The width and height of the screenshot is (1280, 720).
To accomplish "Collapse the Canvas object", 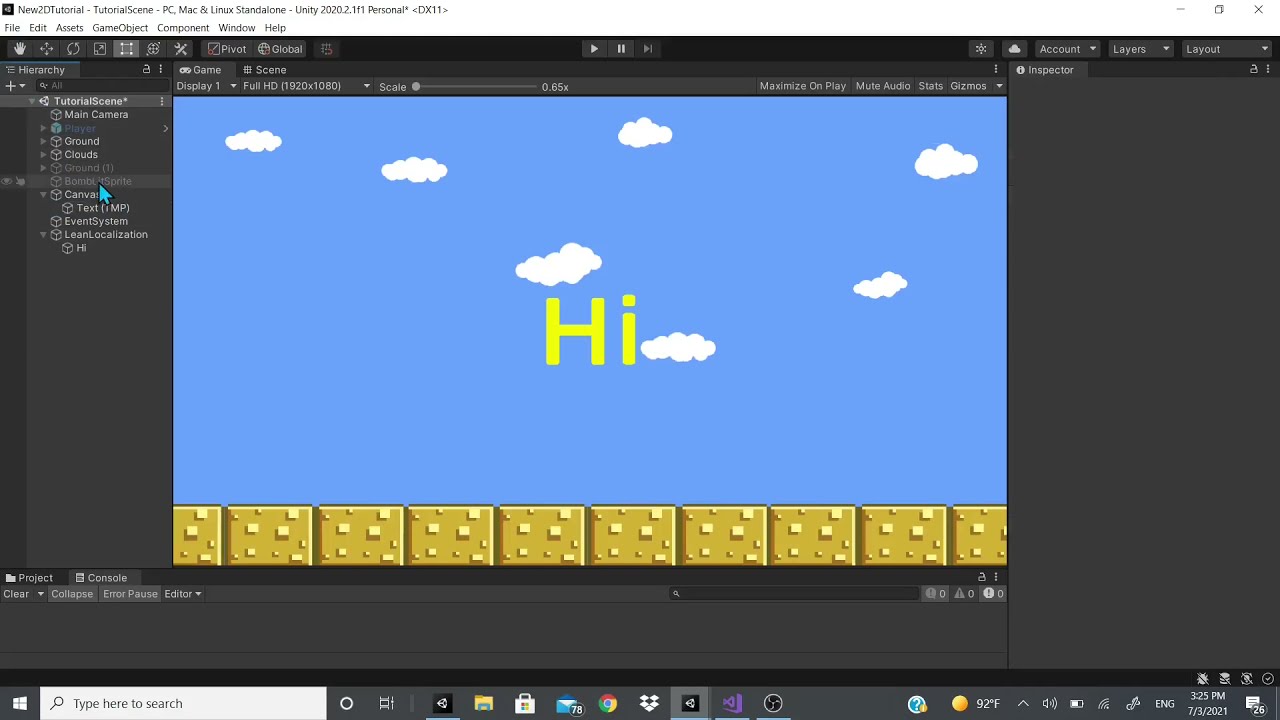I will (43, 195).
